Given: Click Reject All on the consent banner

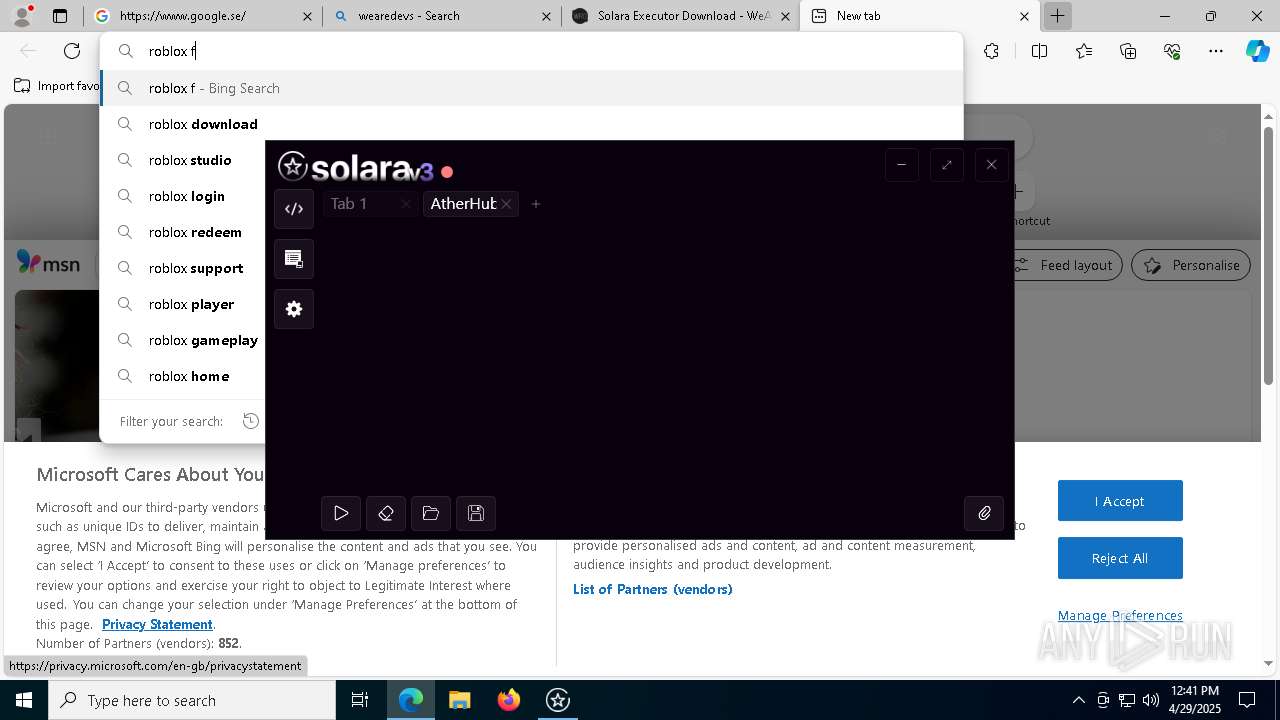Looking at the screenshot, I should click(1120, 558).
